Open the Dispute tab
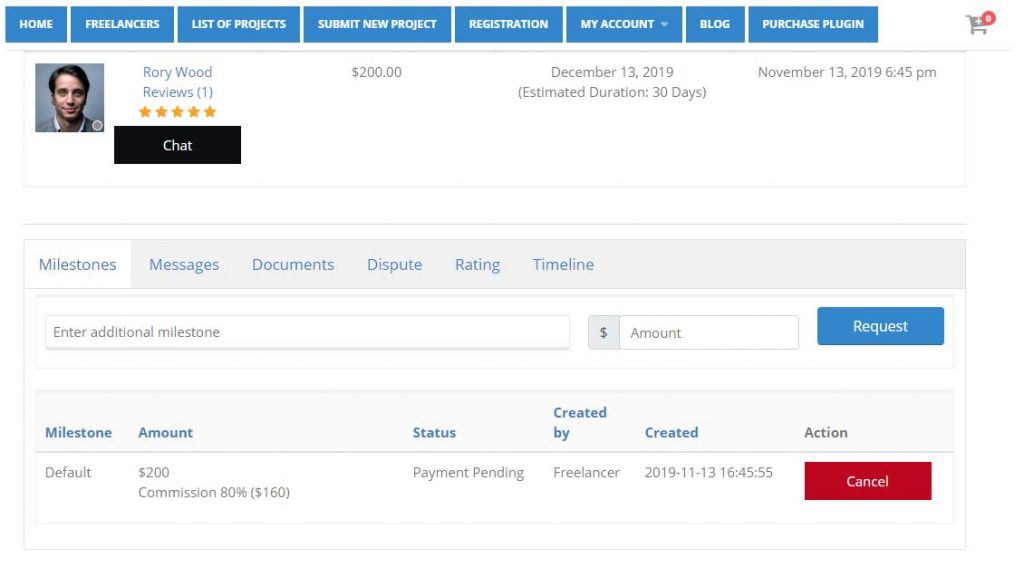 coord(394,265)
